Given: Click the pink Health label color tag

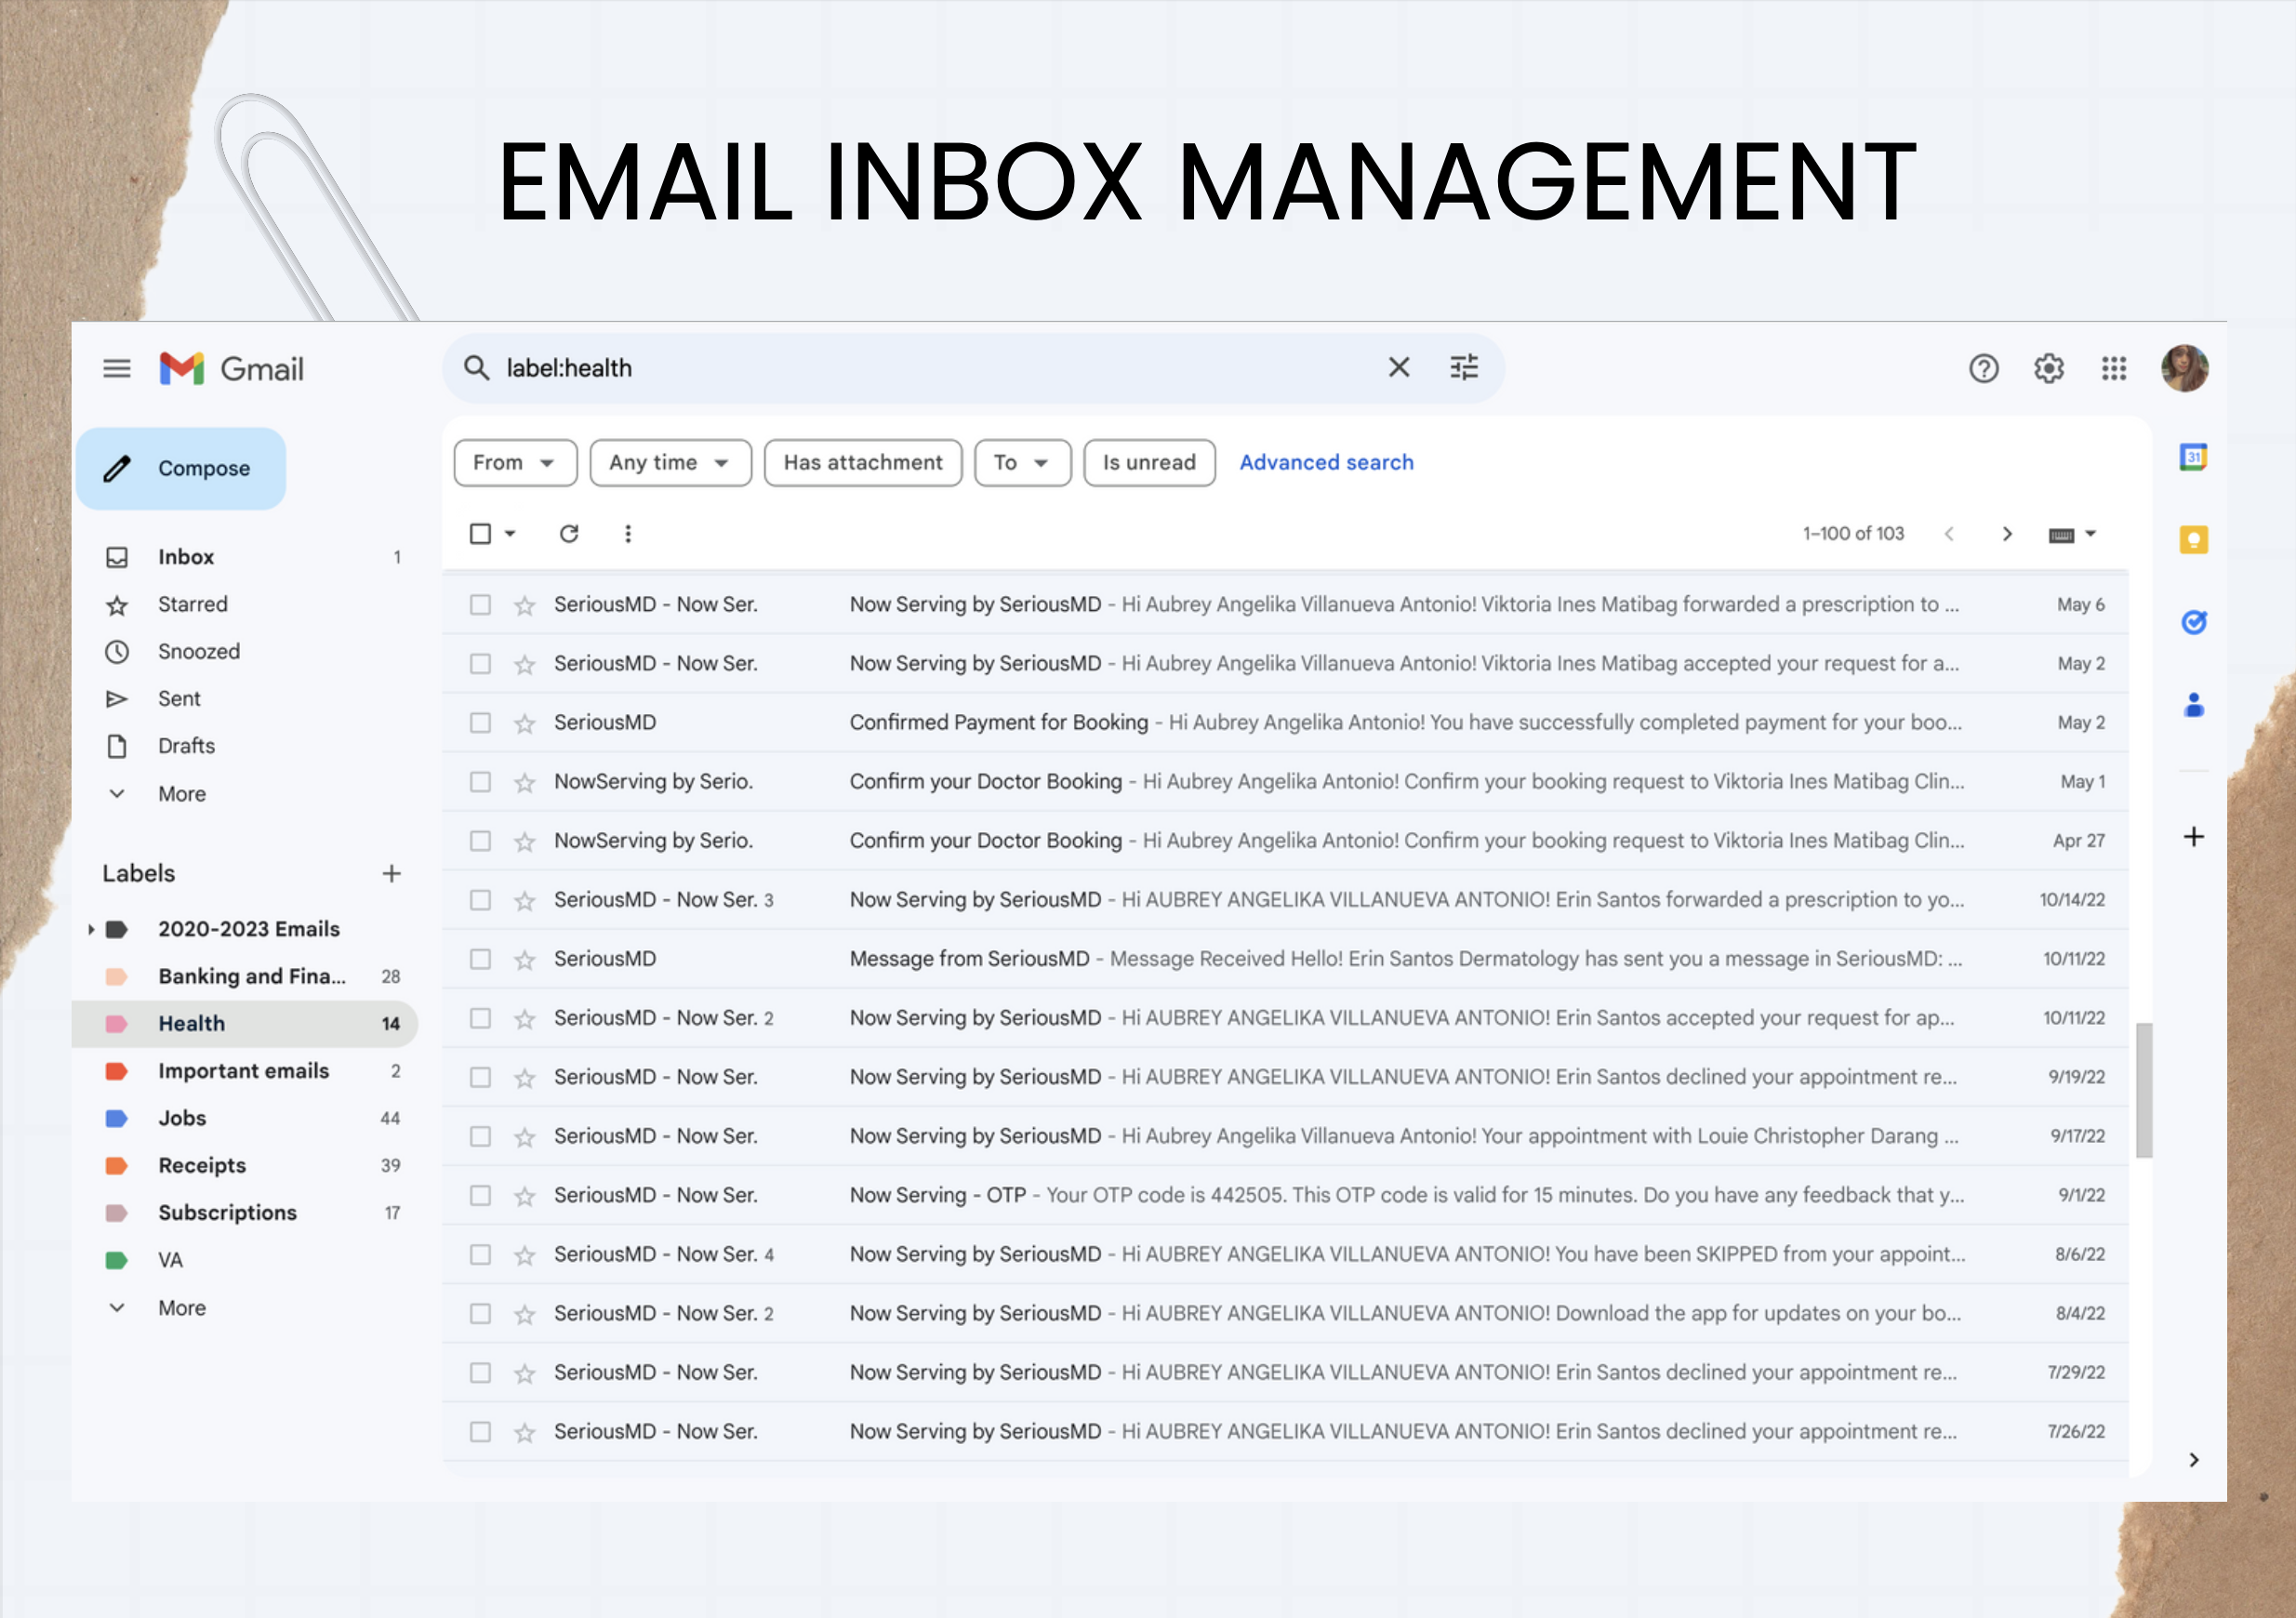Looking at the screenshot, I should click(x=116, y=1024).
